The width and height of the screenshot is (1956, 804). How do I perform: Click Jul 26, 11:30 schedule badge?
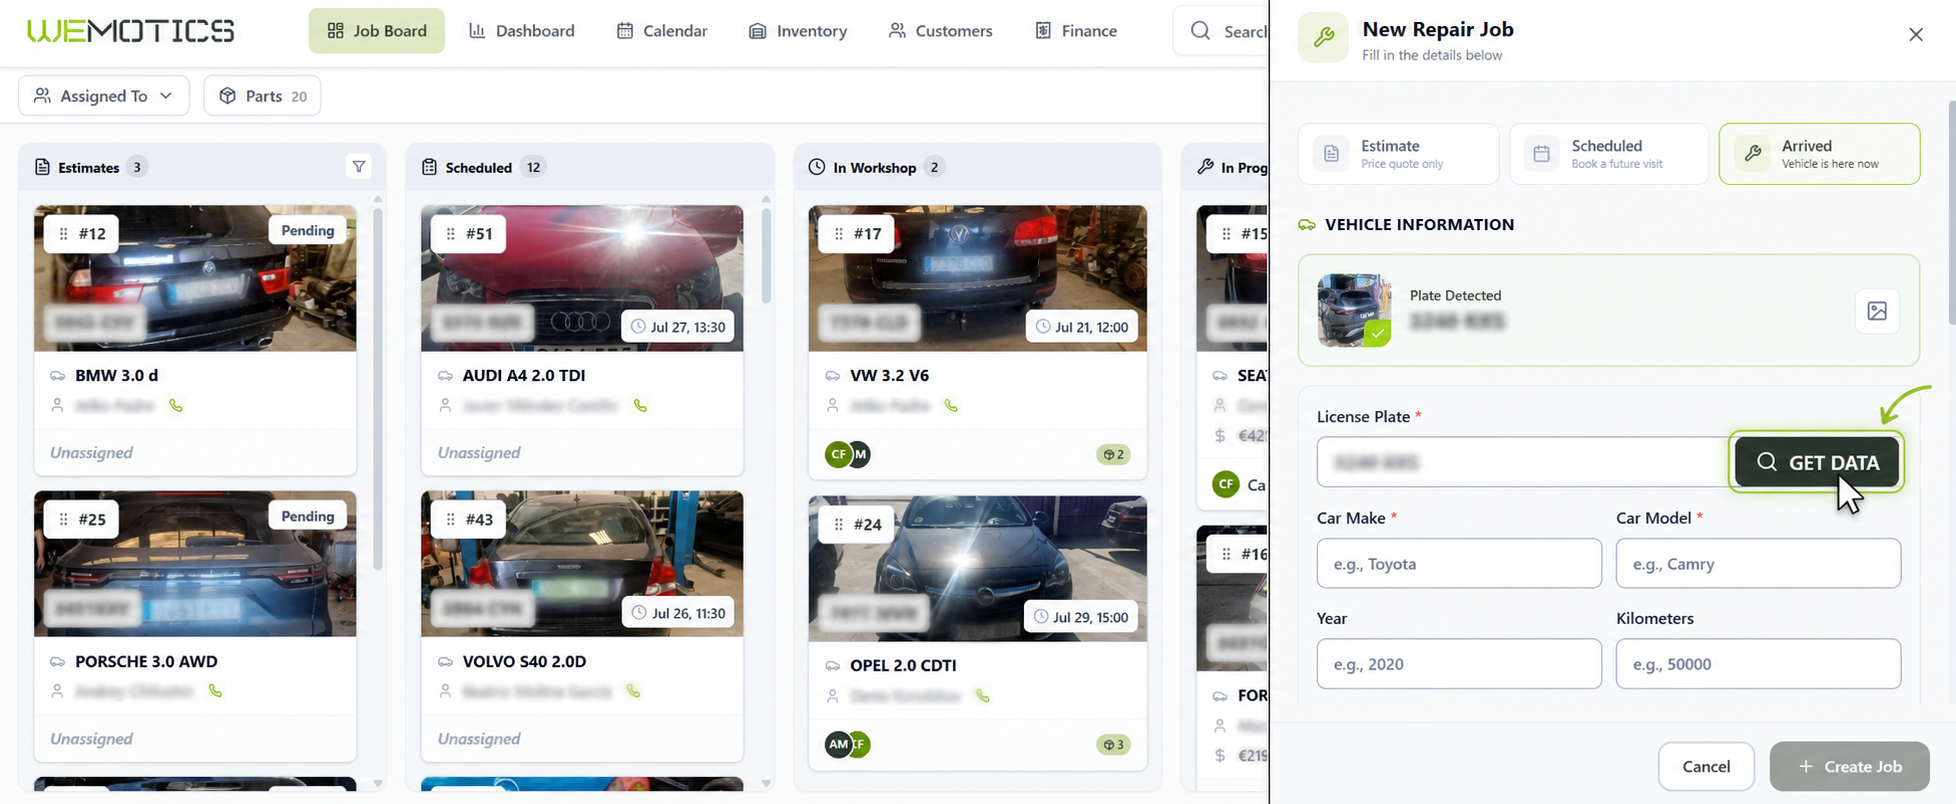click(x=678, y=613)
